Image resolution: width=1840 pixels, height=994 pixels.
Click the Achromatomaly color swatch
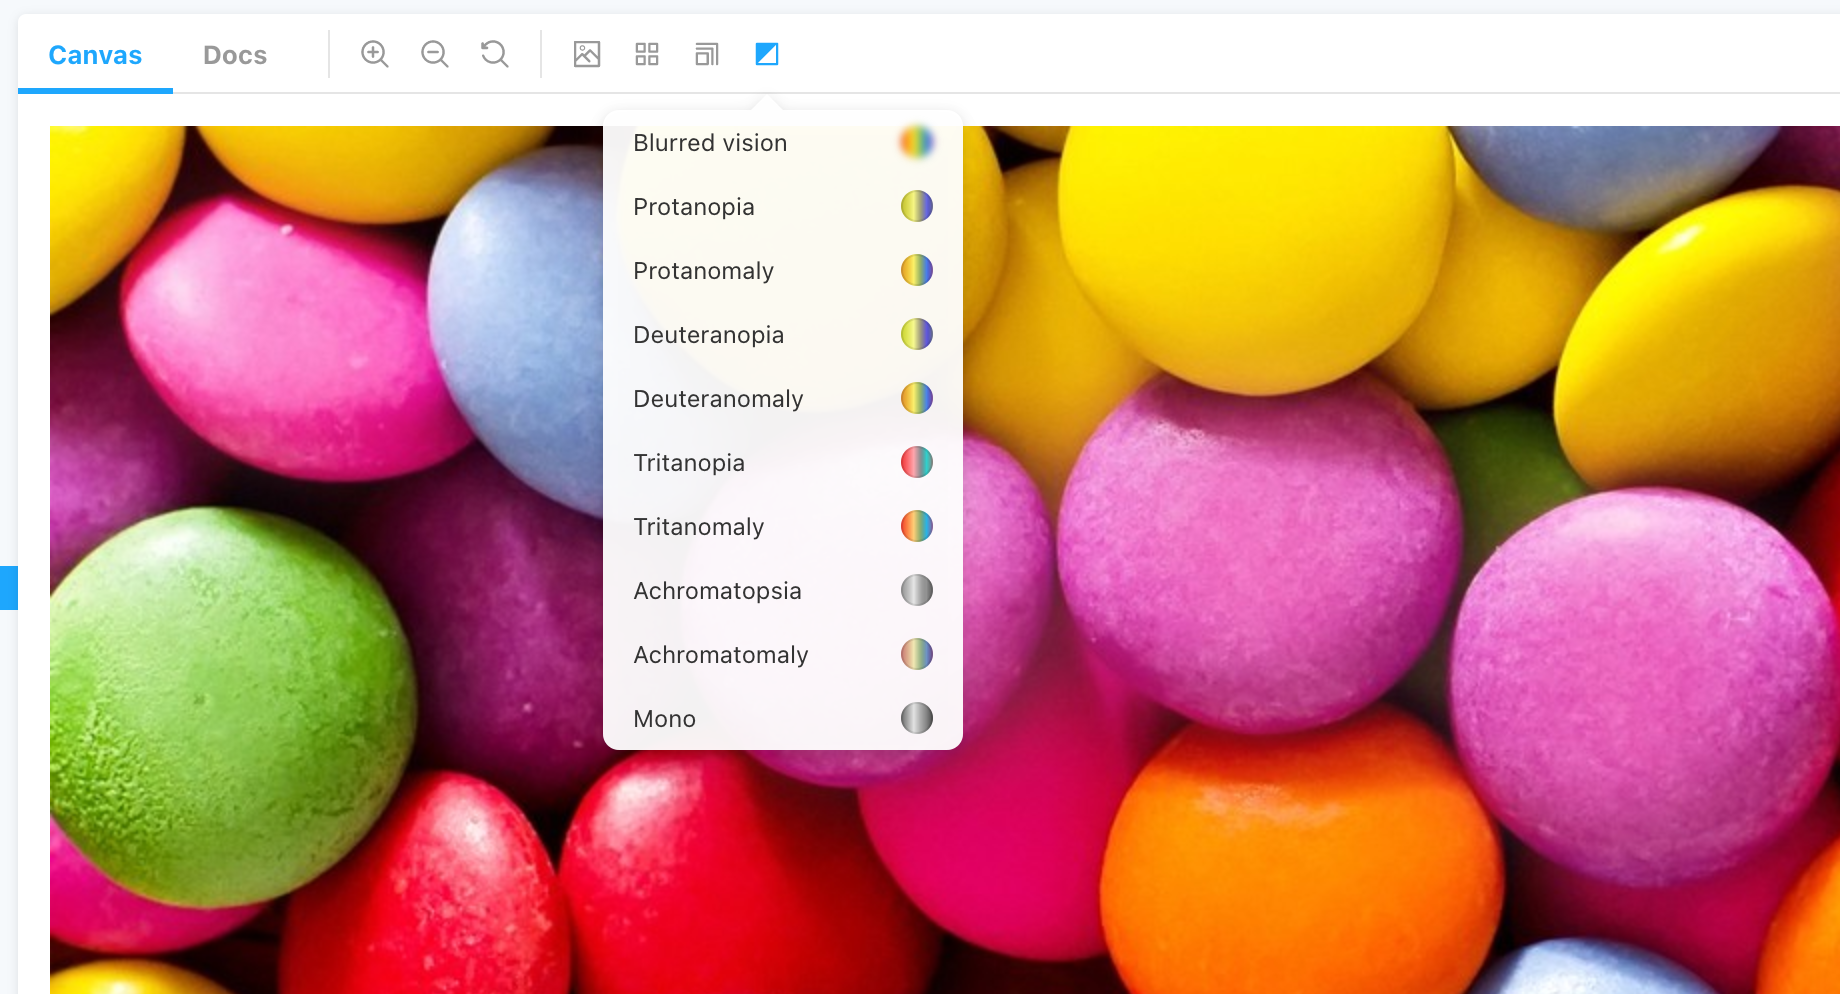click(917, 654)
